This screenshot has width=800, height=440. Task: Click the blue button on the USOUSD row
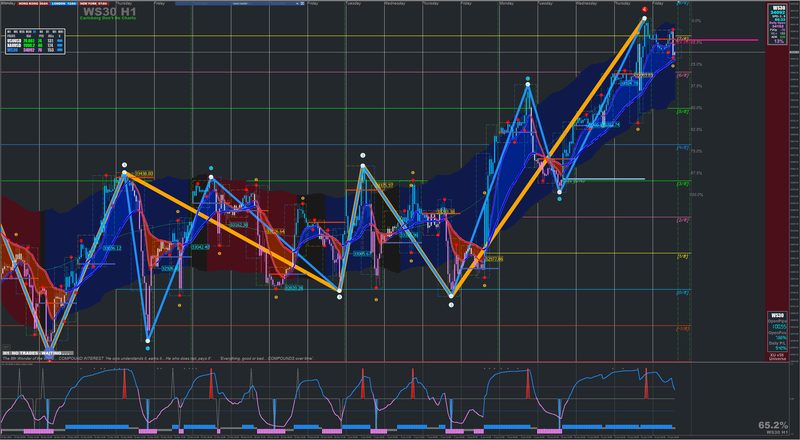(60, 41)
